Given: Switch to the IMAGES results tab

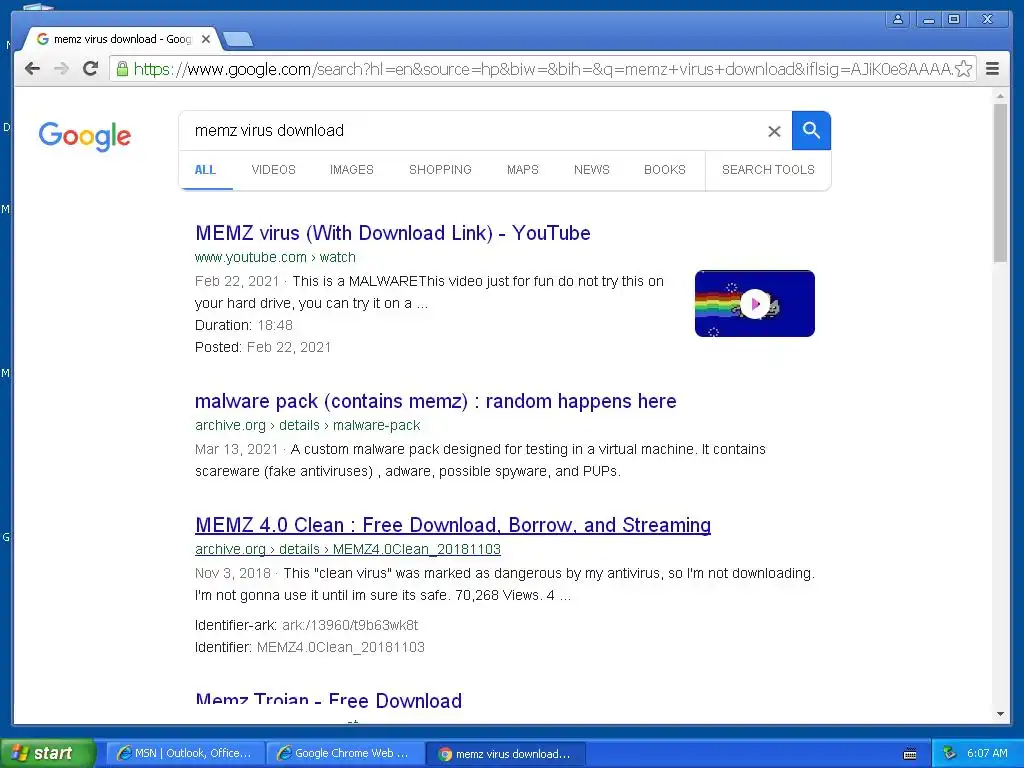Looking at the screenshot, I should click(351, 170).
